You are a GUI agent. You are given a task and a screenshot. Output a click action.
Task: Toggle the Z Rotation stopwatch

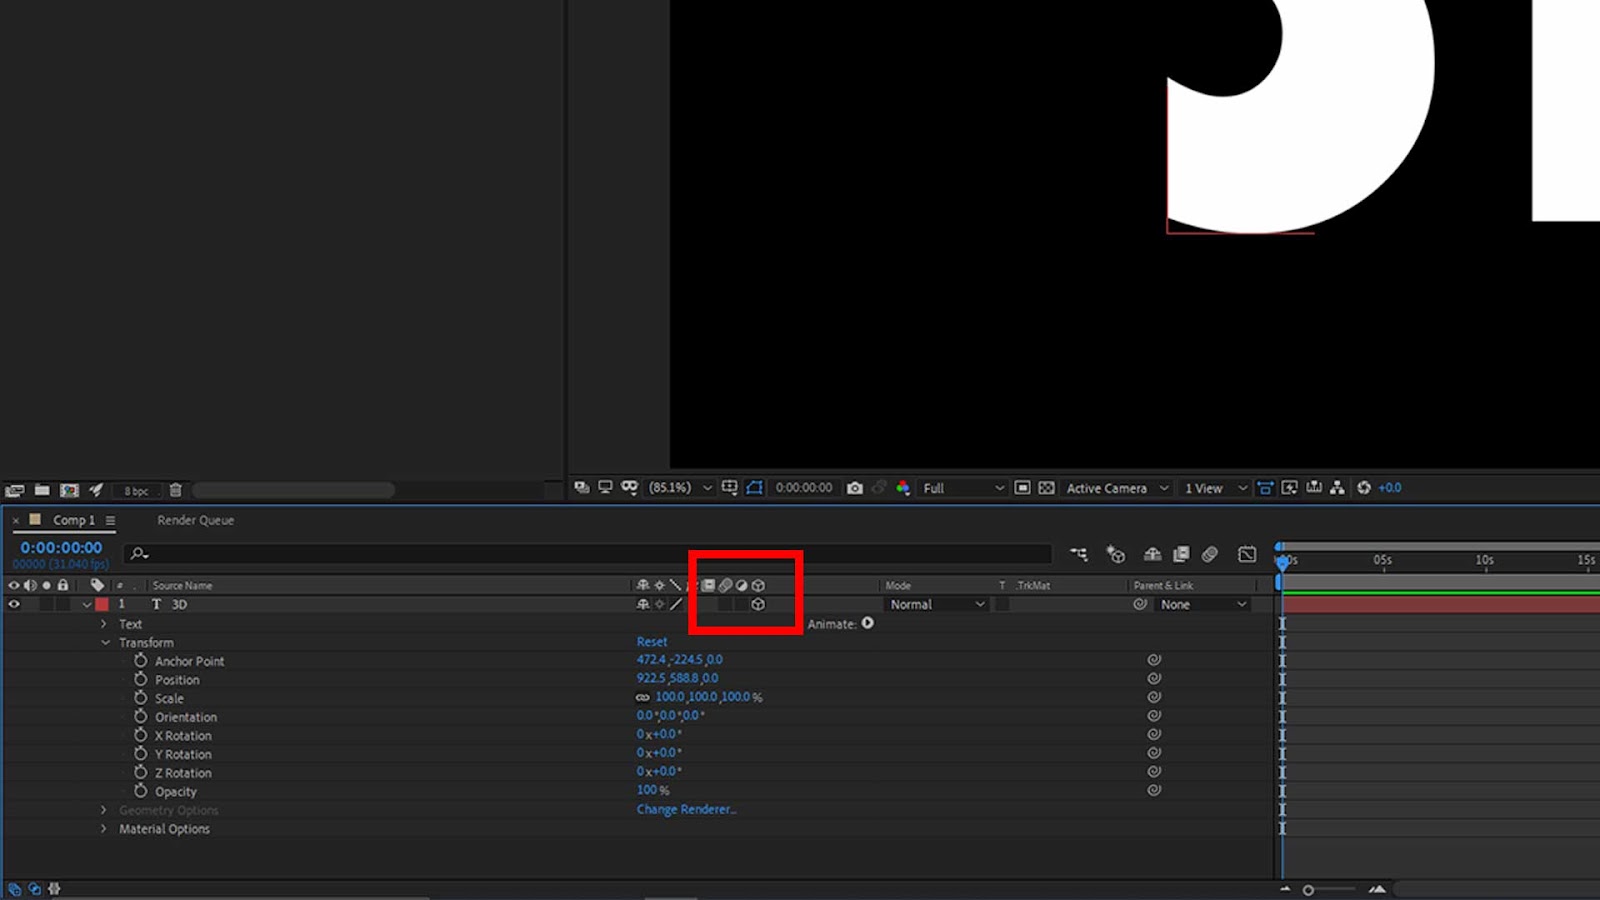pyautogui.click(x=141, y=772)
